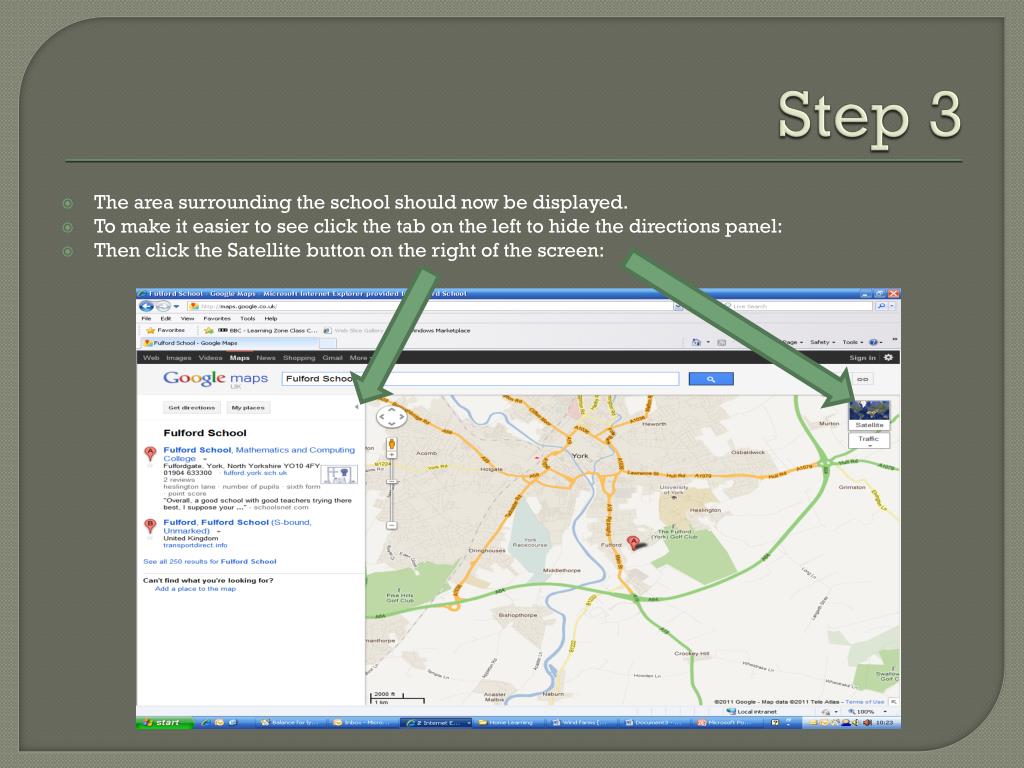Go to Web in Google bar

[x=151, y=358]
